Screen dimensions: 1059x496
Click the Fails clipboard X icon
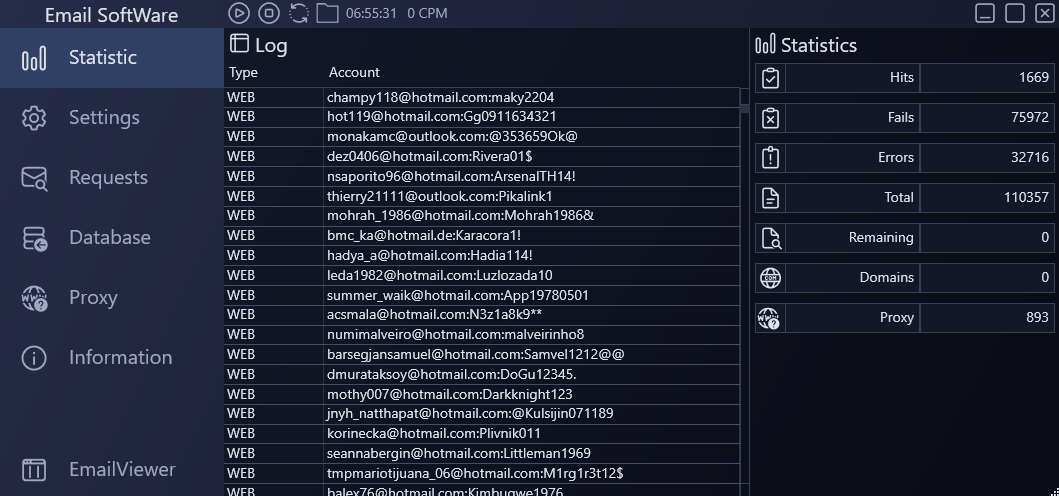770,118
